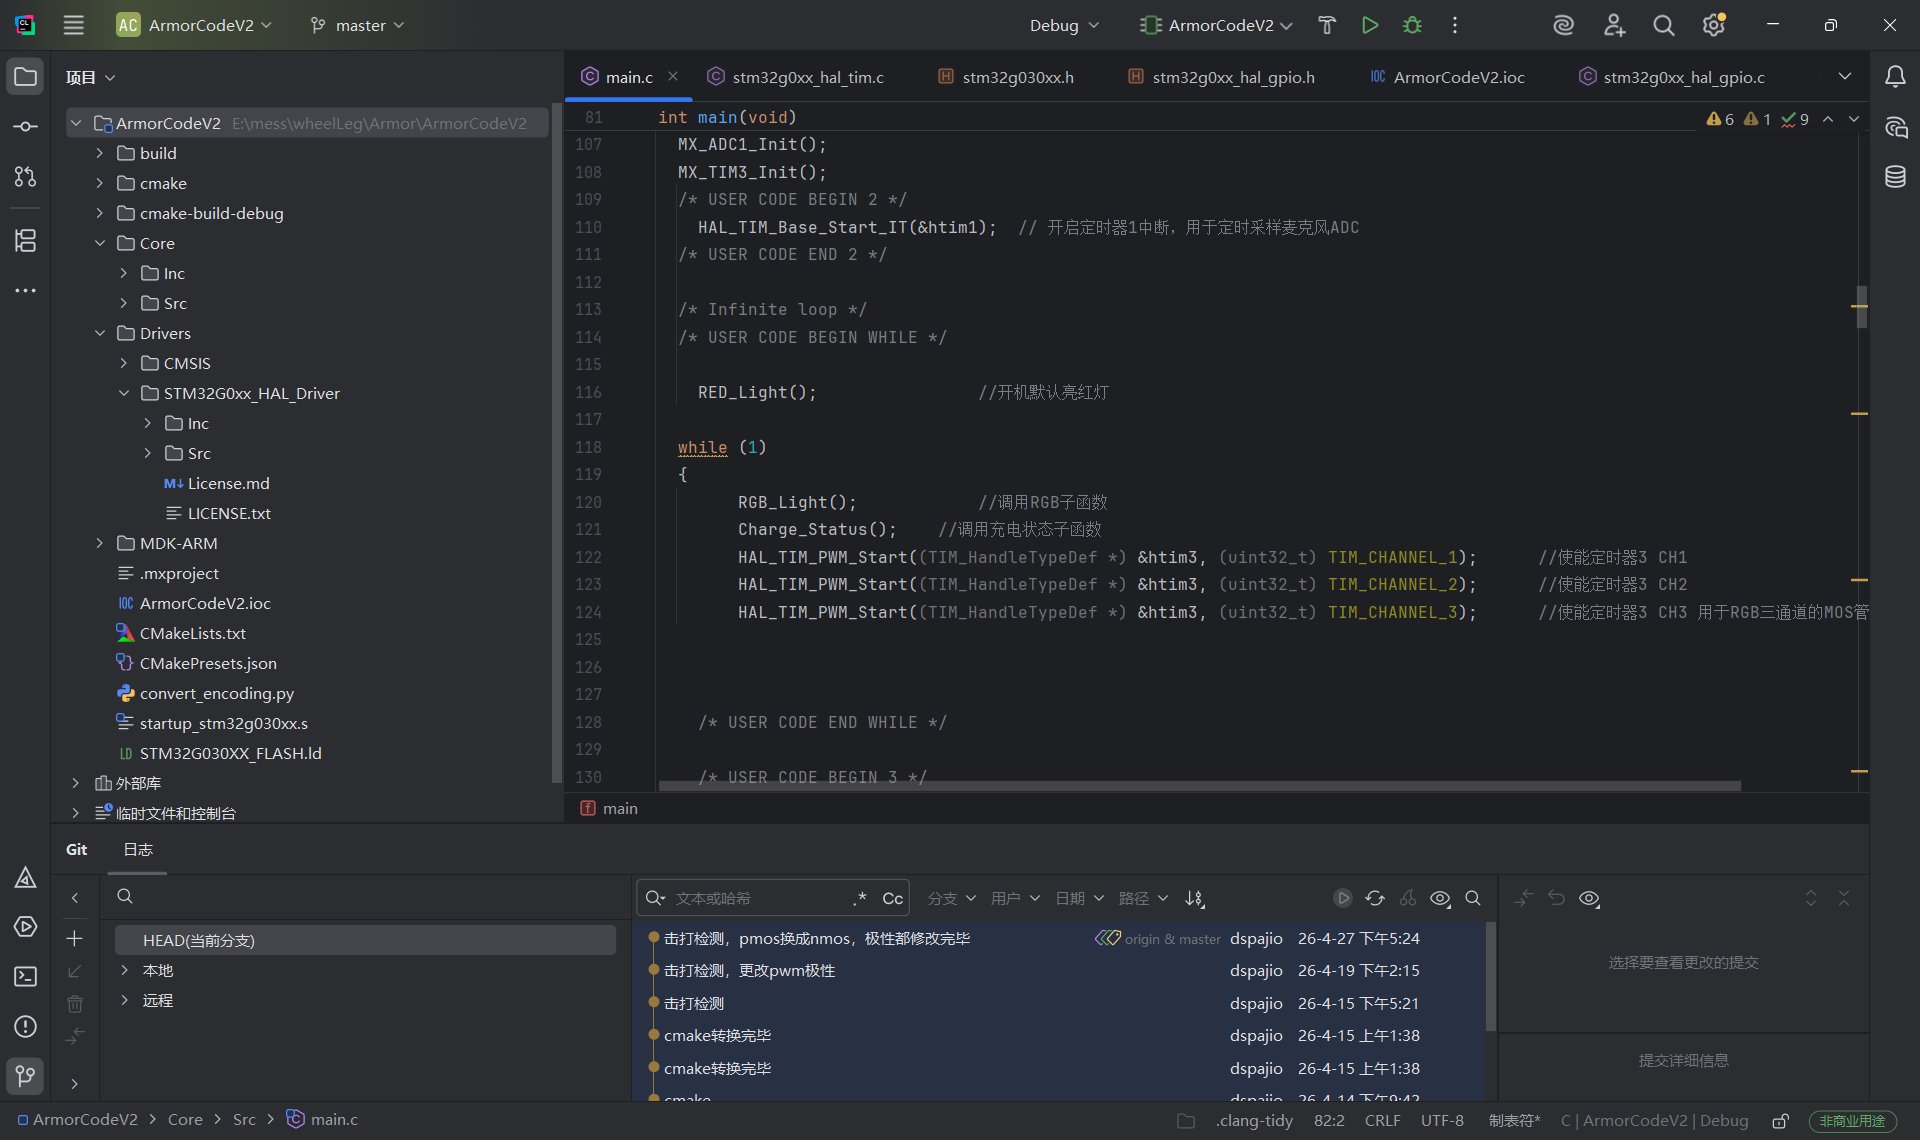Open Commit tool window
The width and height of the screenshot is (1920, 1140).
click(x=25, y=127)
